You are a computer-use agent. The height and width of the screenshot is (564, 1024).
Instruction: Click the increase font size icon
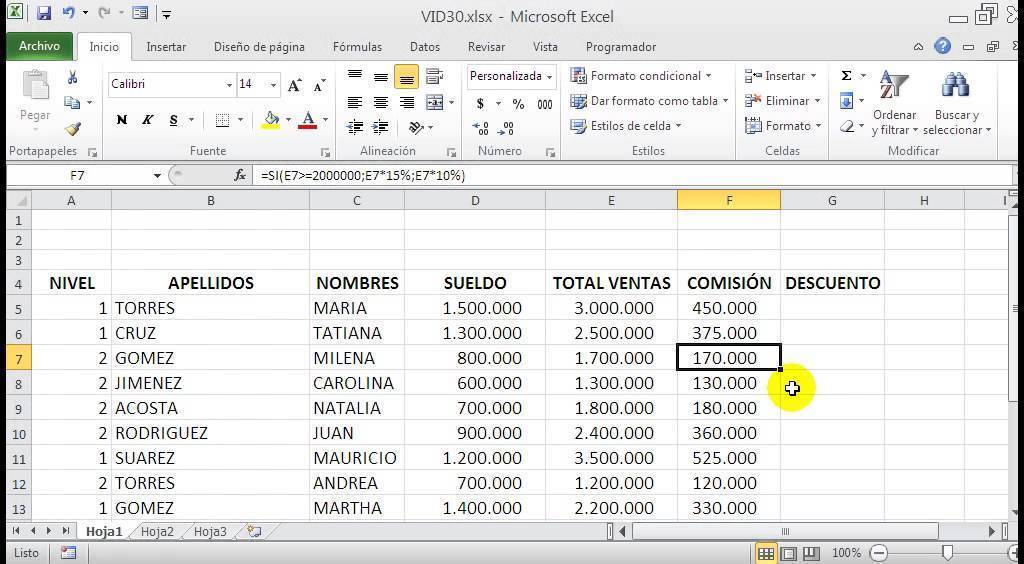tap(295, 86)
